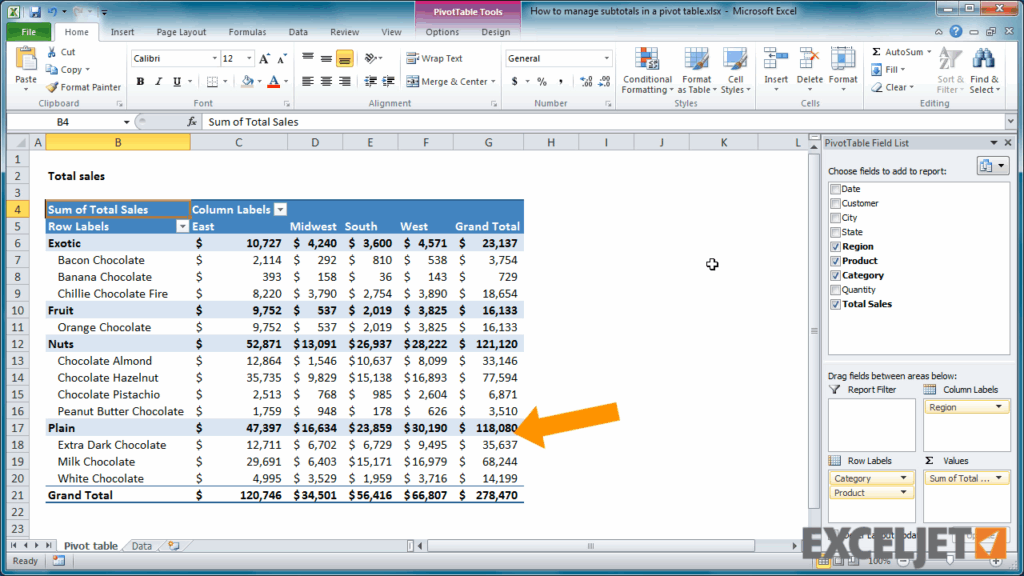1024x576 pixels.
Task: Click the Clear button
Action: tap(893, 87)
